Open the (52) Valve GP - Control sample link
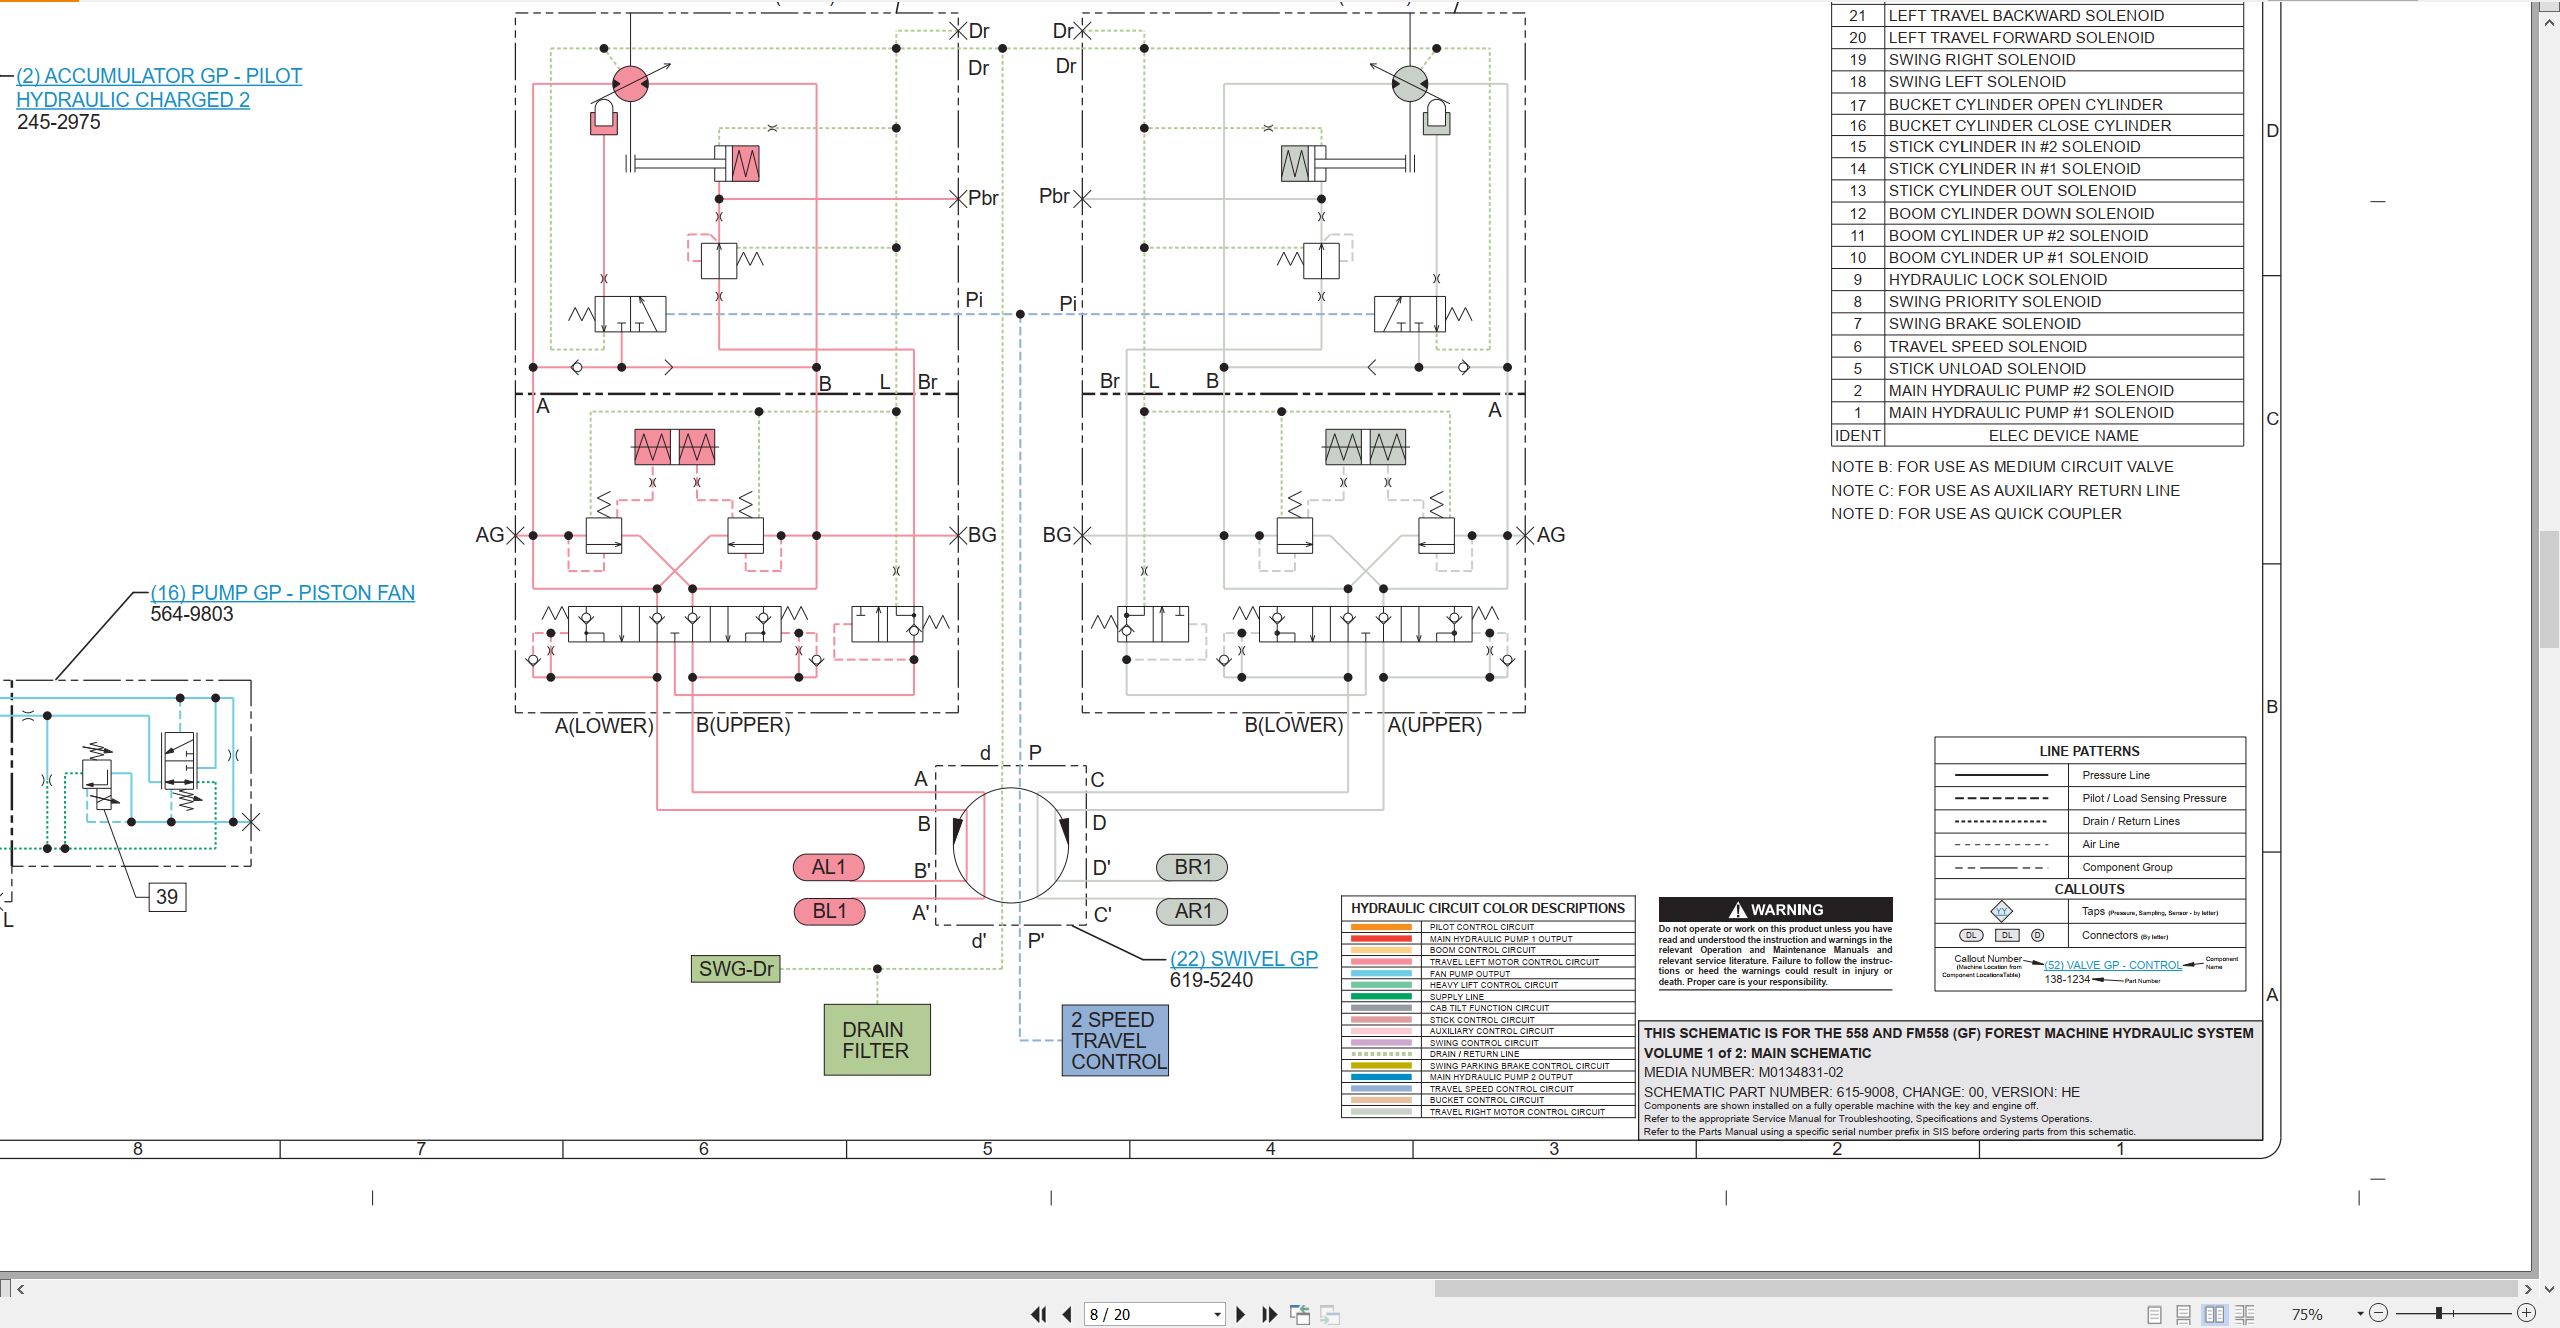This screenshot has width=2560, height=1328. pyautogui.click(x=2113, y=965)
